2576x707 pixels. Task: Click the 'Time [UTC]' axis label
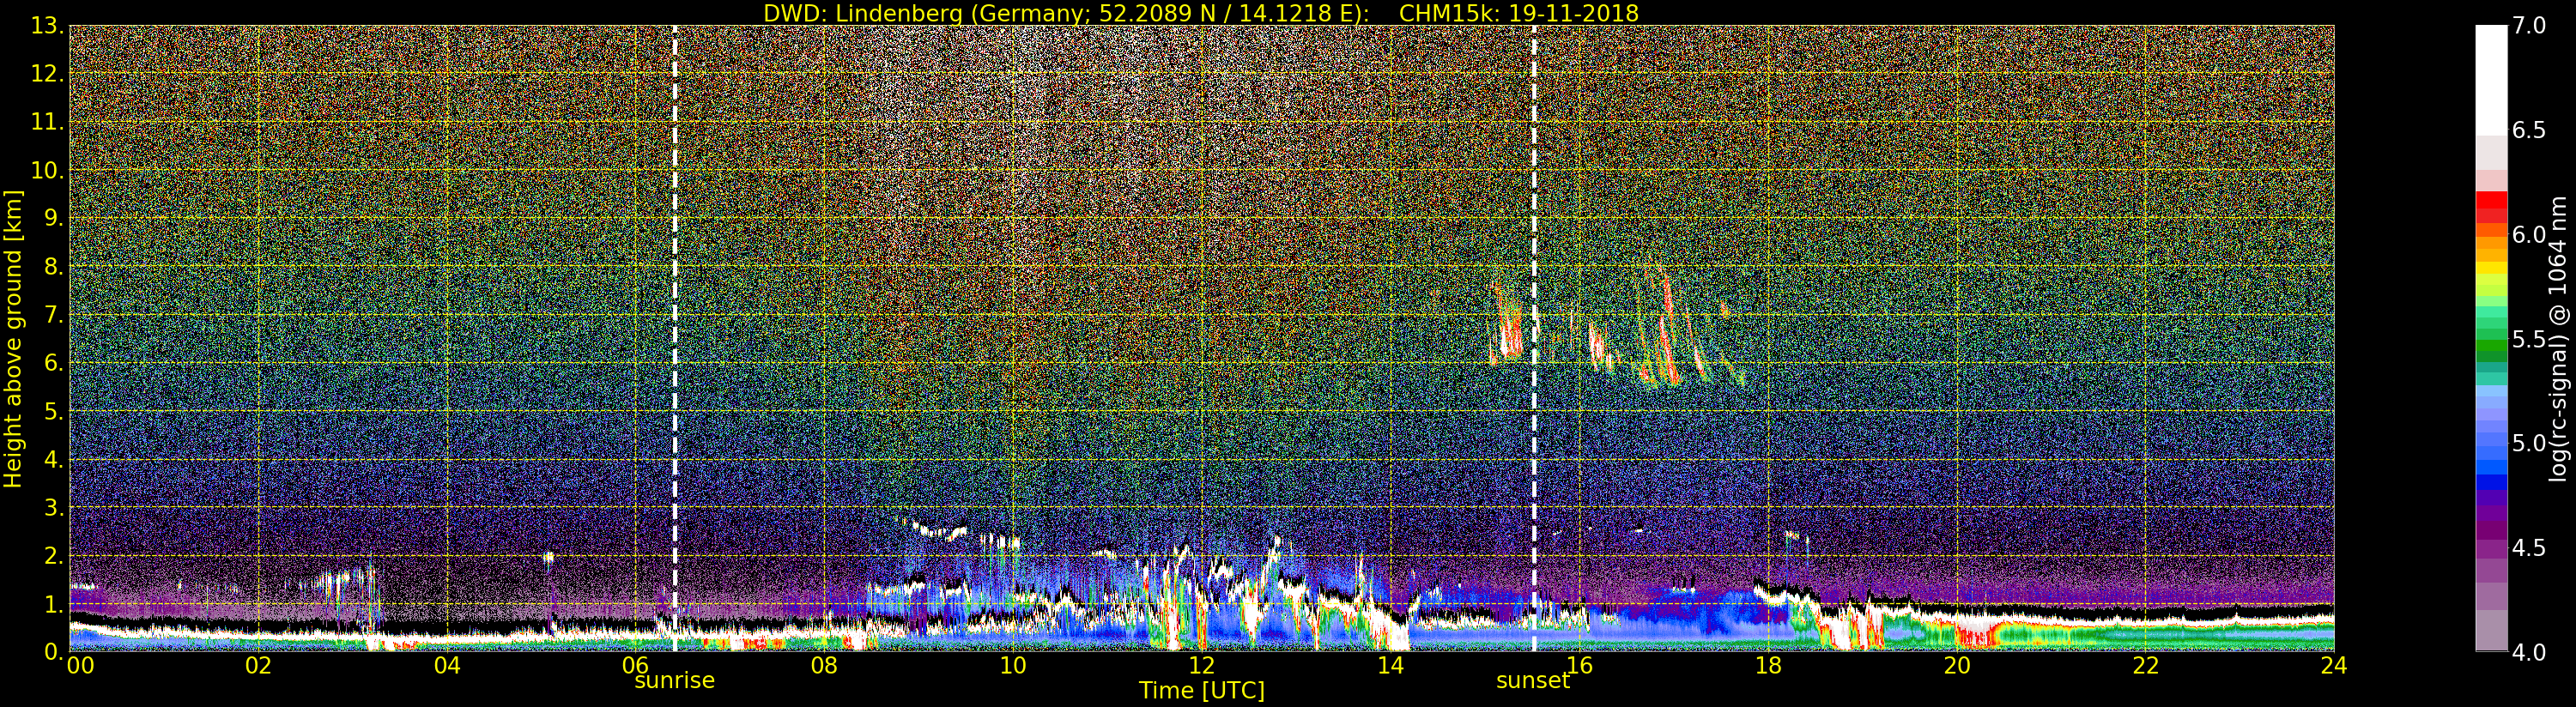pos(1202,691)
